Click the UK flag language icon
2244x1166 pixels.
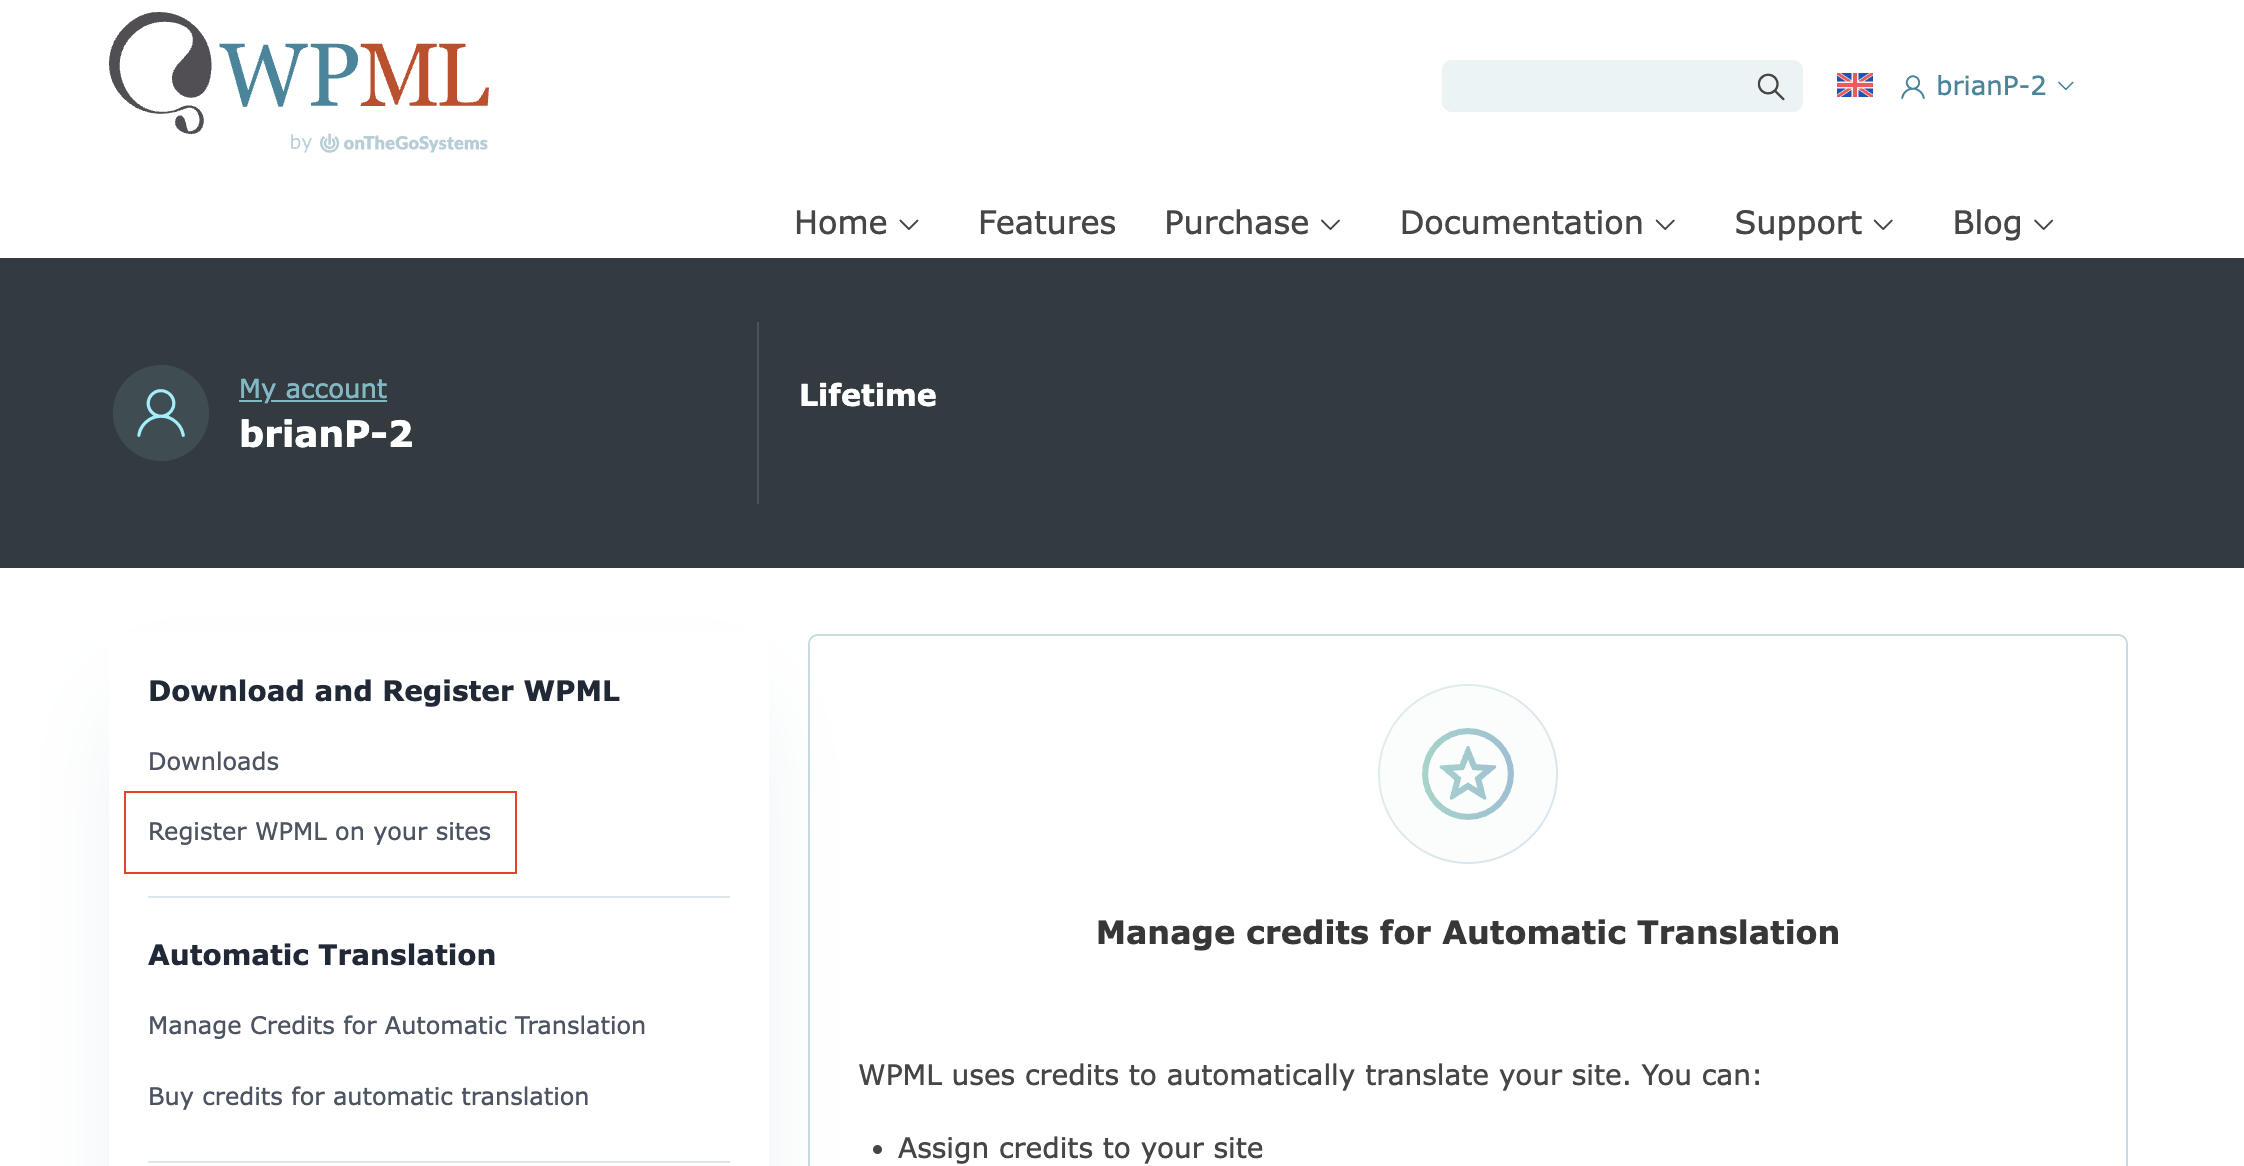1854,86
